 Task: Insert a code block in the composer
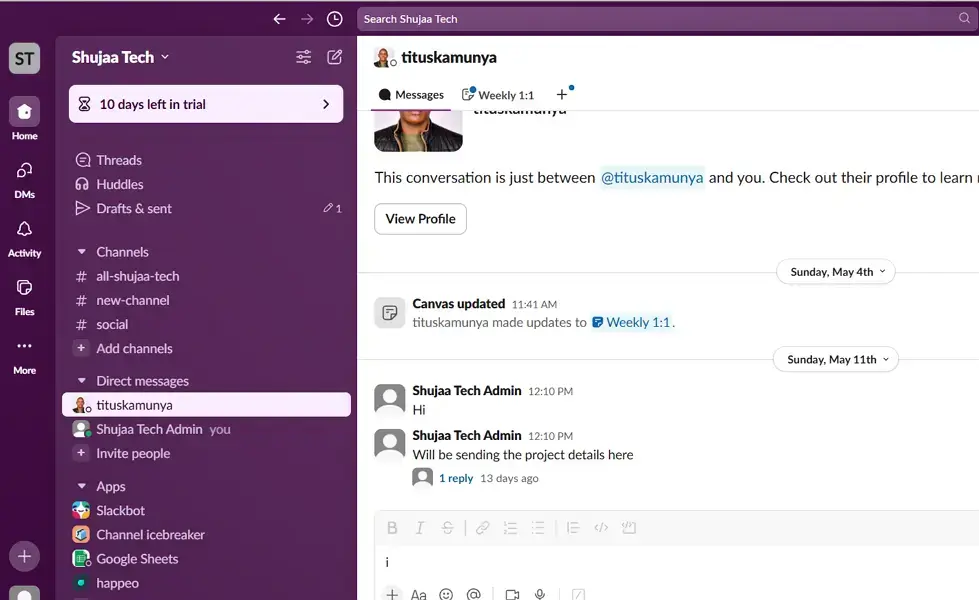629,528
